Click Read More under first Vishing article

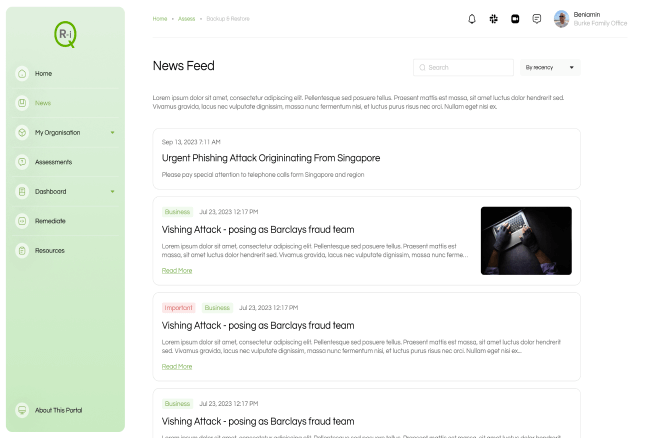[x=177, y=271]
